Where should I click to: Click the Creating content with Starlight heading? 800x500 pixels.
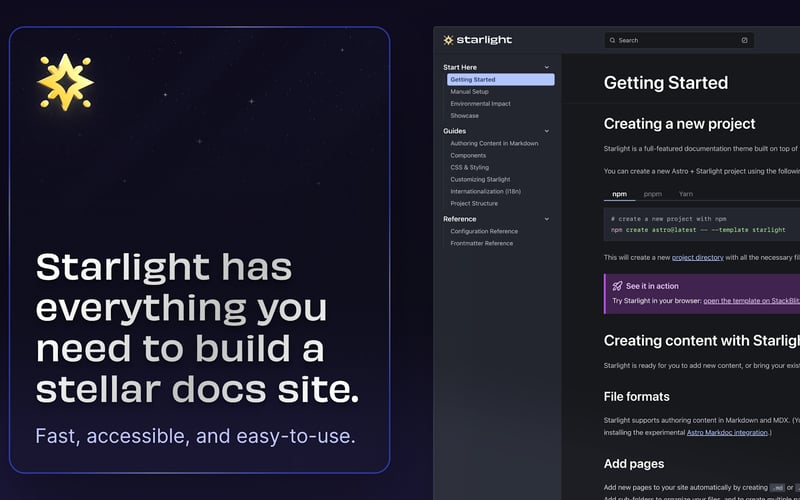702,341
